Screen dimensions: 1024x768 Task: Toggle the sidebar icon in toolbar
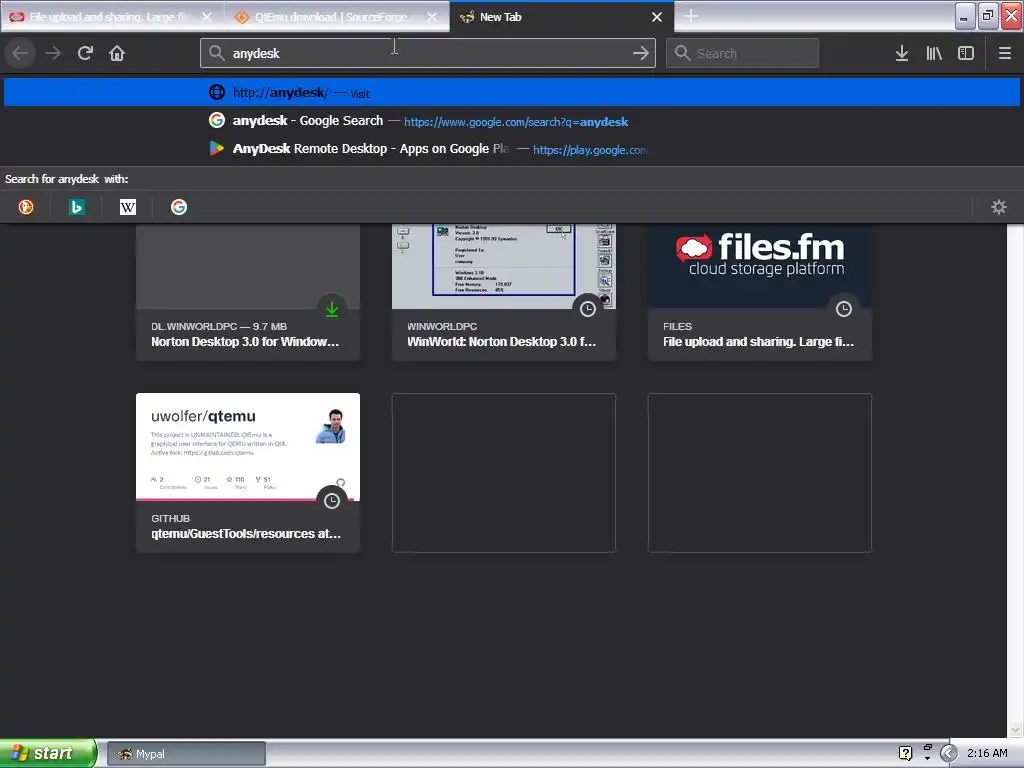(966, 53)
